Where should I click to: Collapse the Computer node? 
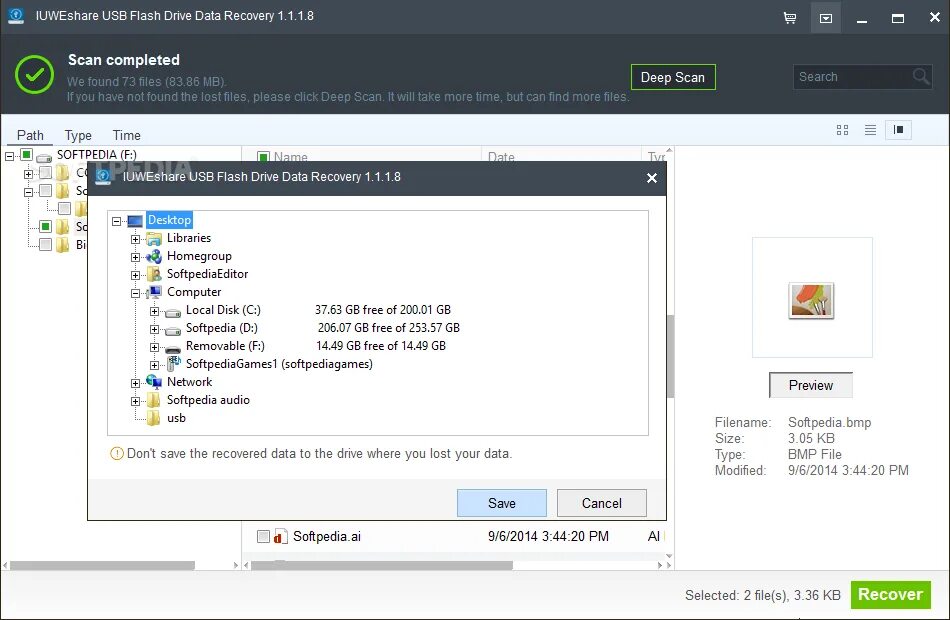(x=135, y=293)
